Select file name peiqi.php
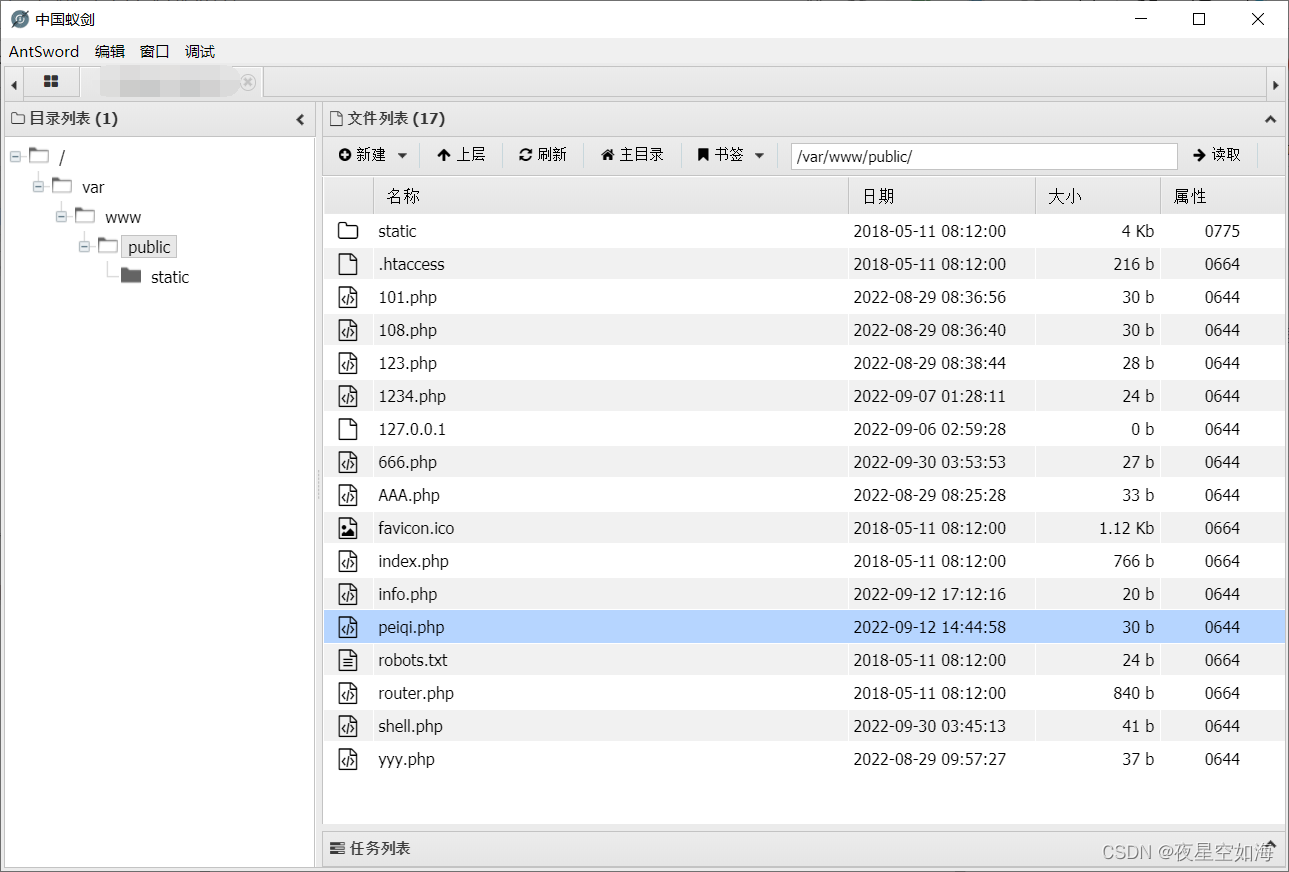 pyautogui.click(x=411, y=627)
